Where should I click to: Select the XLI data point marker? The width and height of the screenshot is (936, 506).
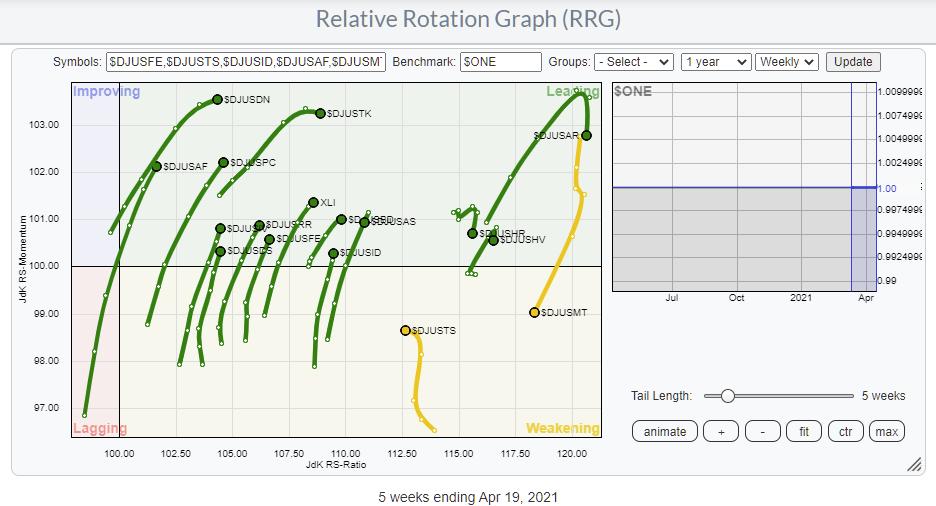[313, 202]
